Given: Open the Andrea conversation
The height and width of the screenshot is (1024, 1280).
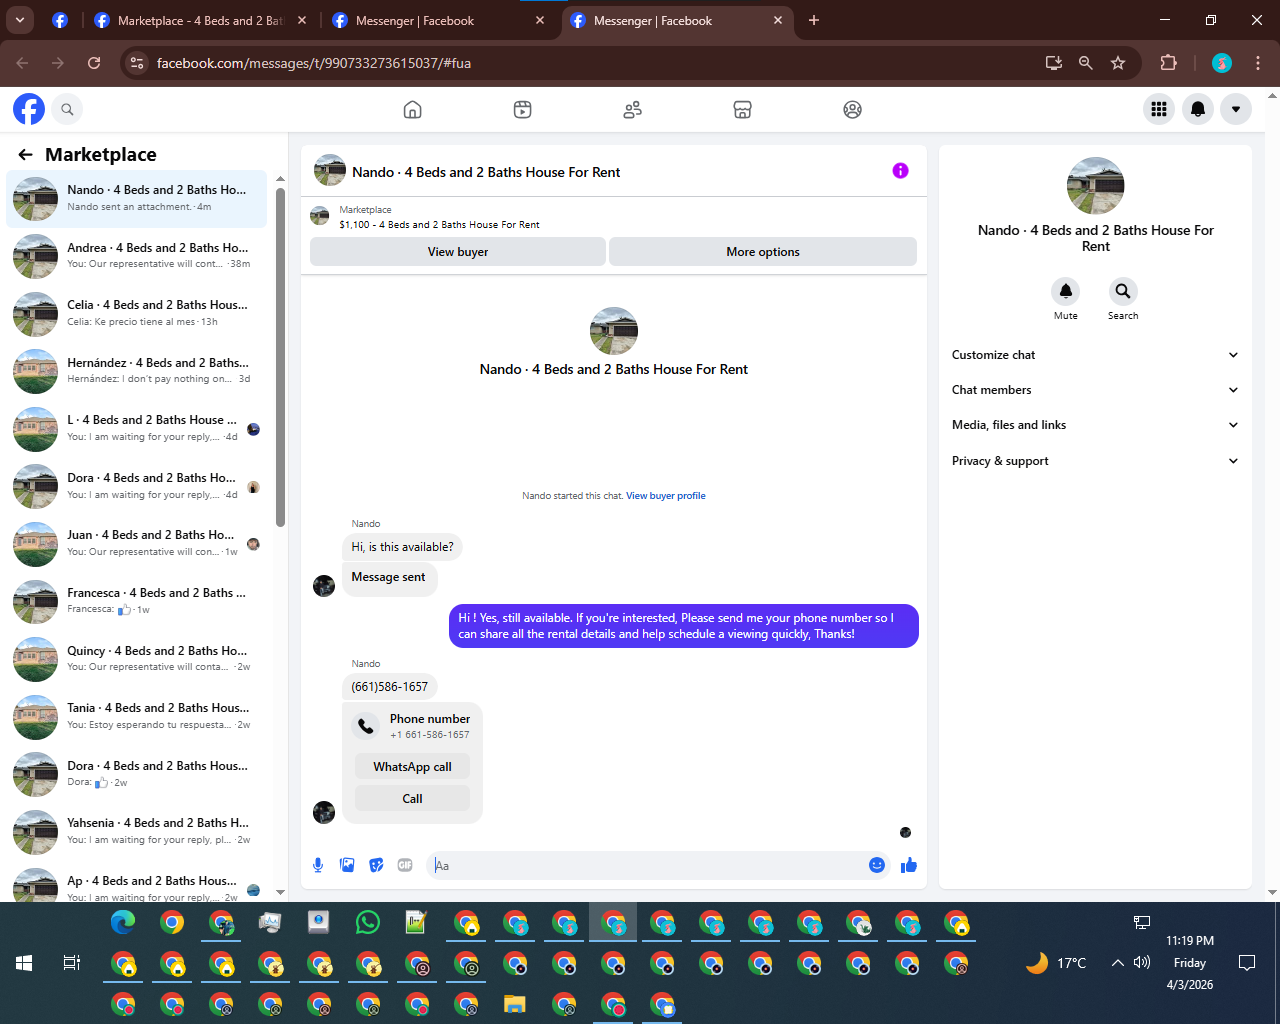Looking at the screenshot, I should click(137, 256).
